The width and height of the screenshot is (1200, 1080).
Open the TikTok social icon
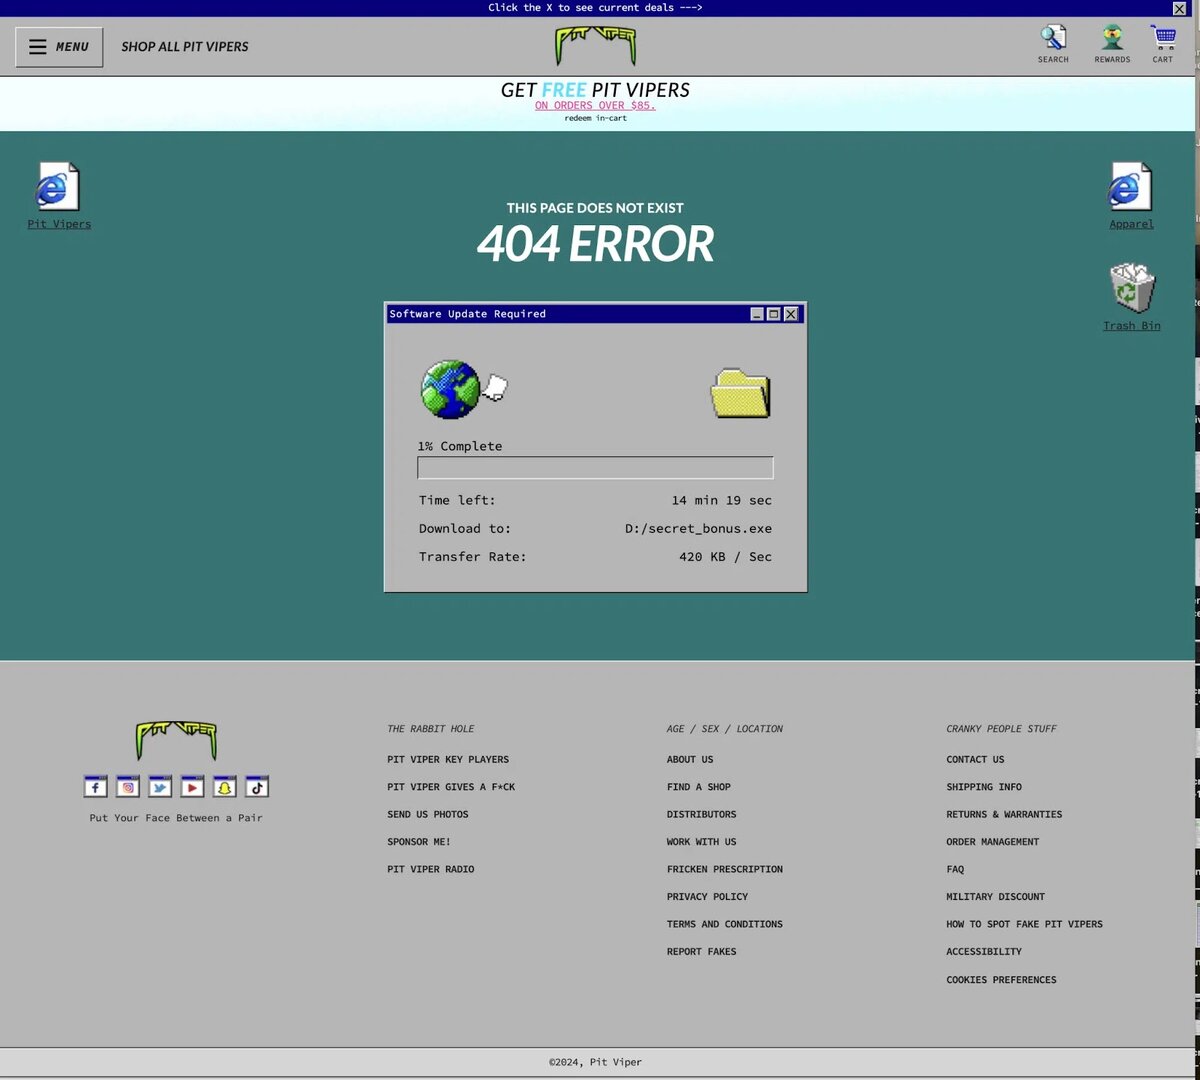click(257, 787)
